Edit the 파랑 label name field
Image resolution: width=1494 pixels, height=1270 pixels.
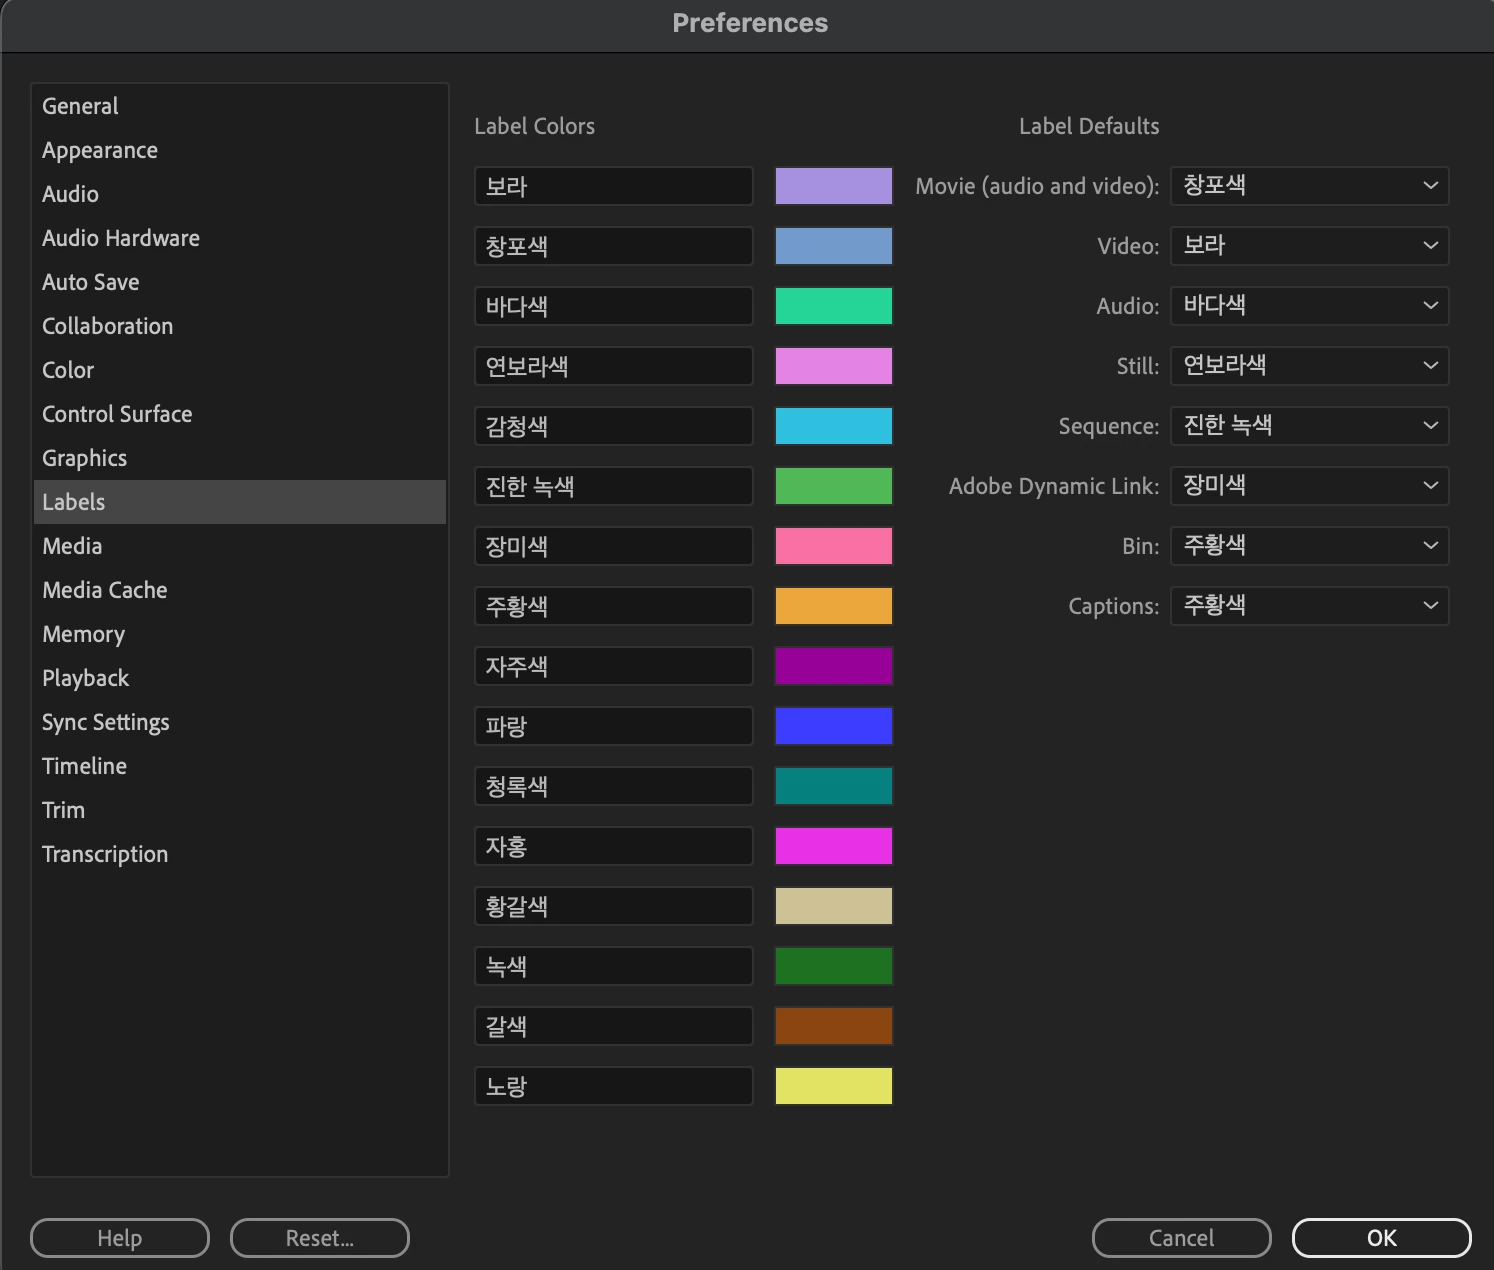tap(614, 726)
